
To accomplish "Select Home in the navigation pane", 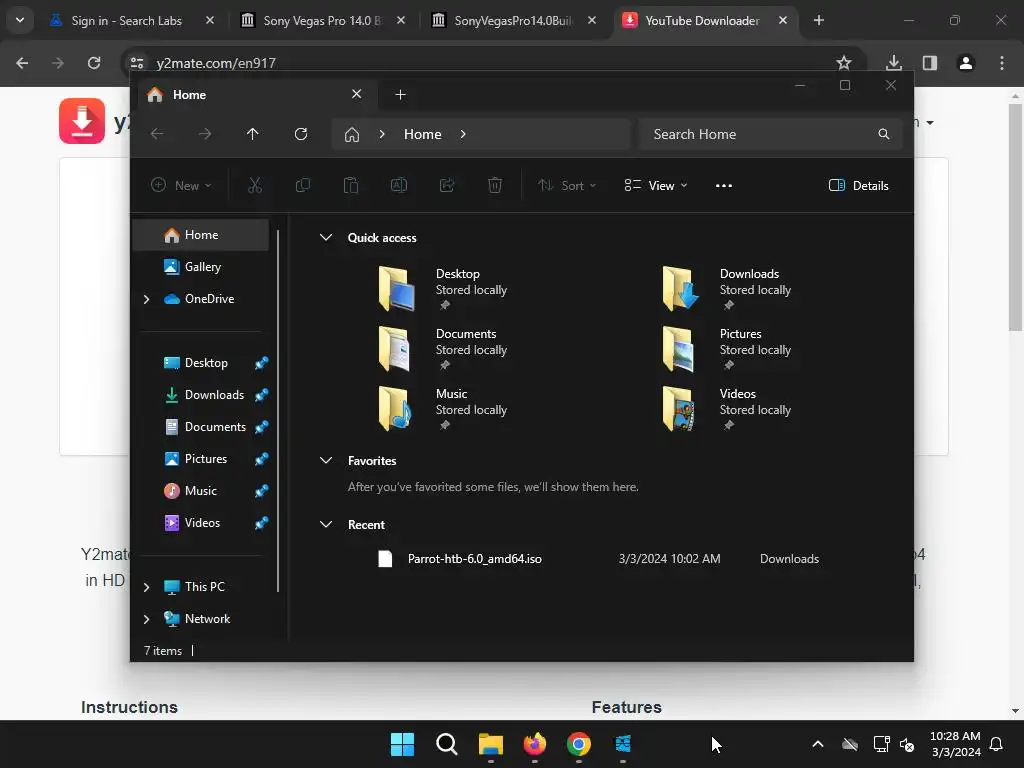I will (x=201, y=234).
